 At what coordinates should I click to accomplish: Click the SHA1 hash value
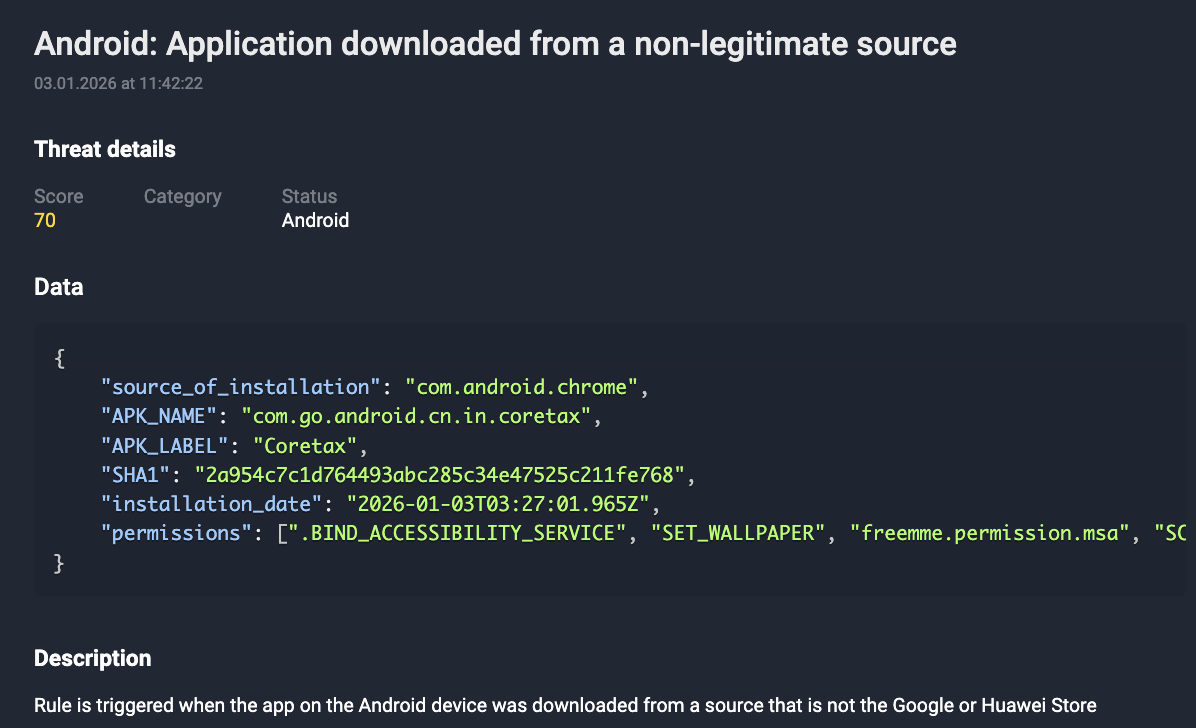click(440, 474)
